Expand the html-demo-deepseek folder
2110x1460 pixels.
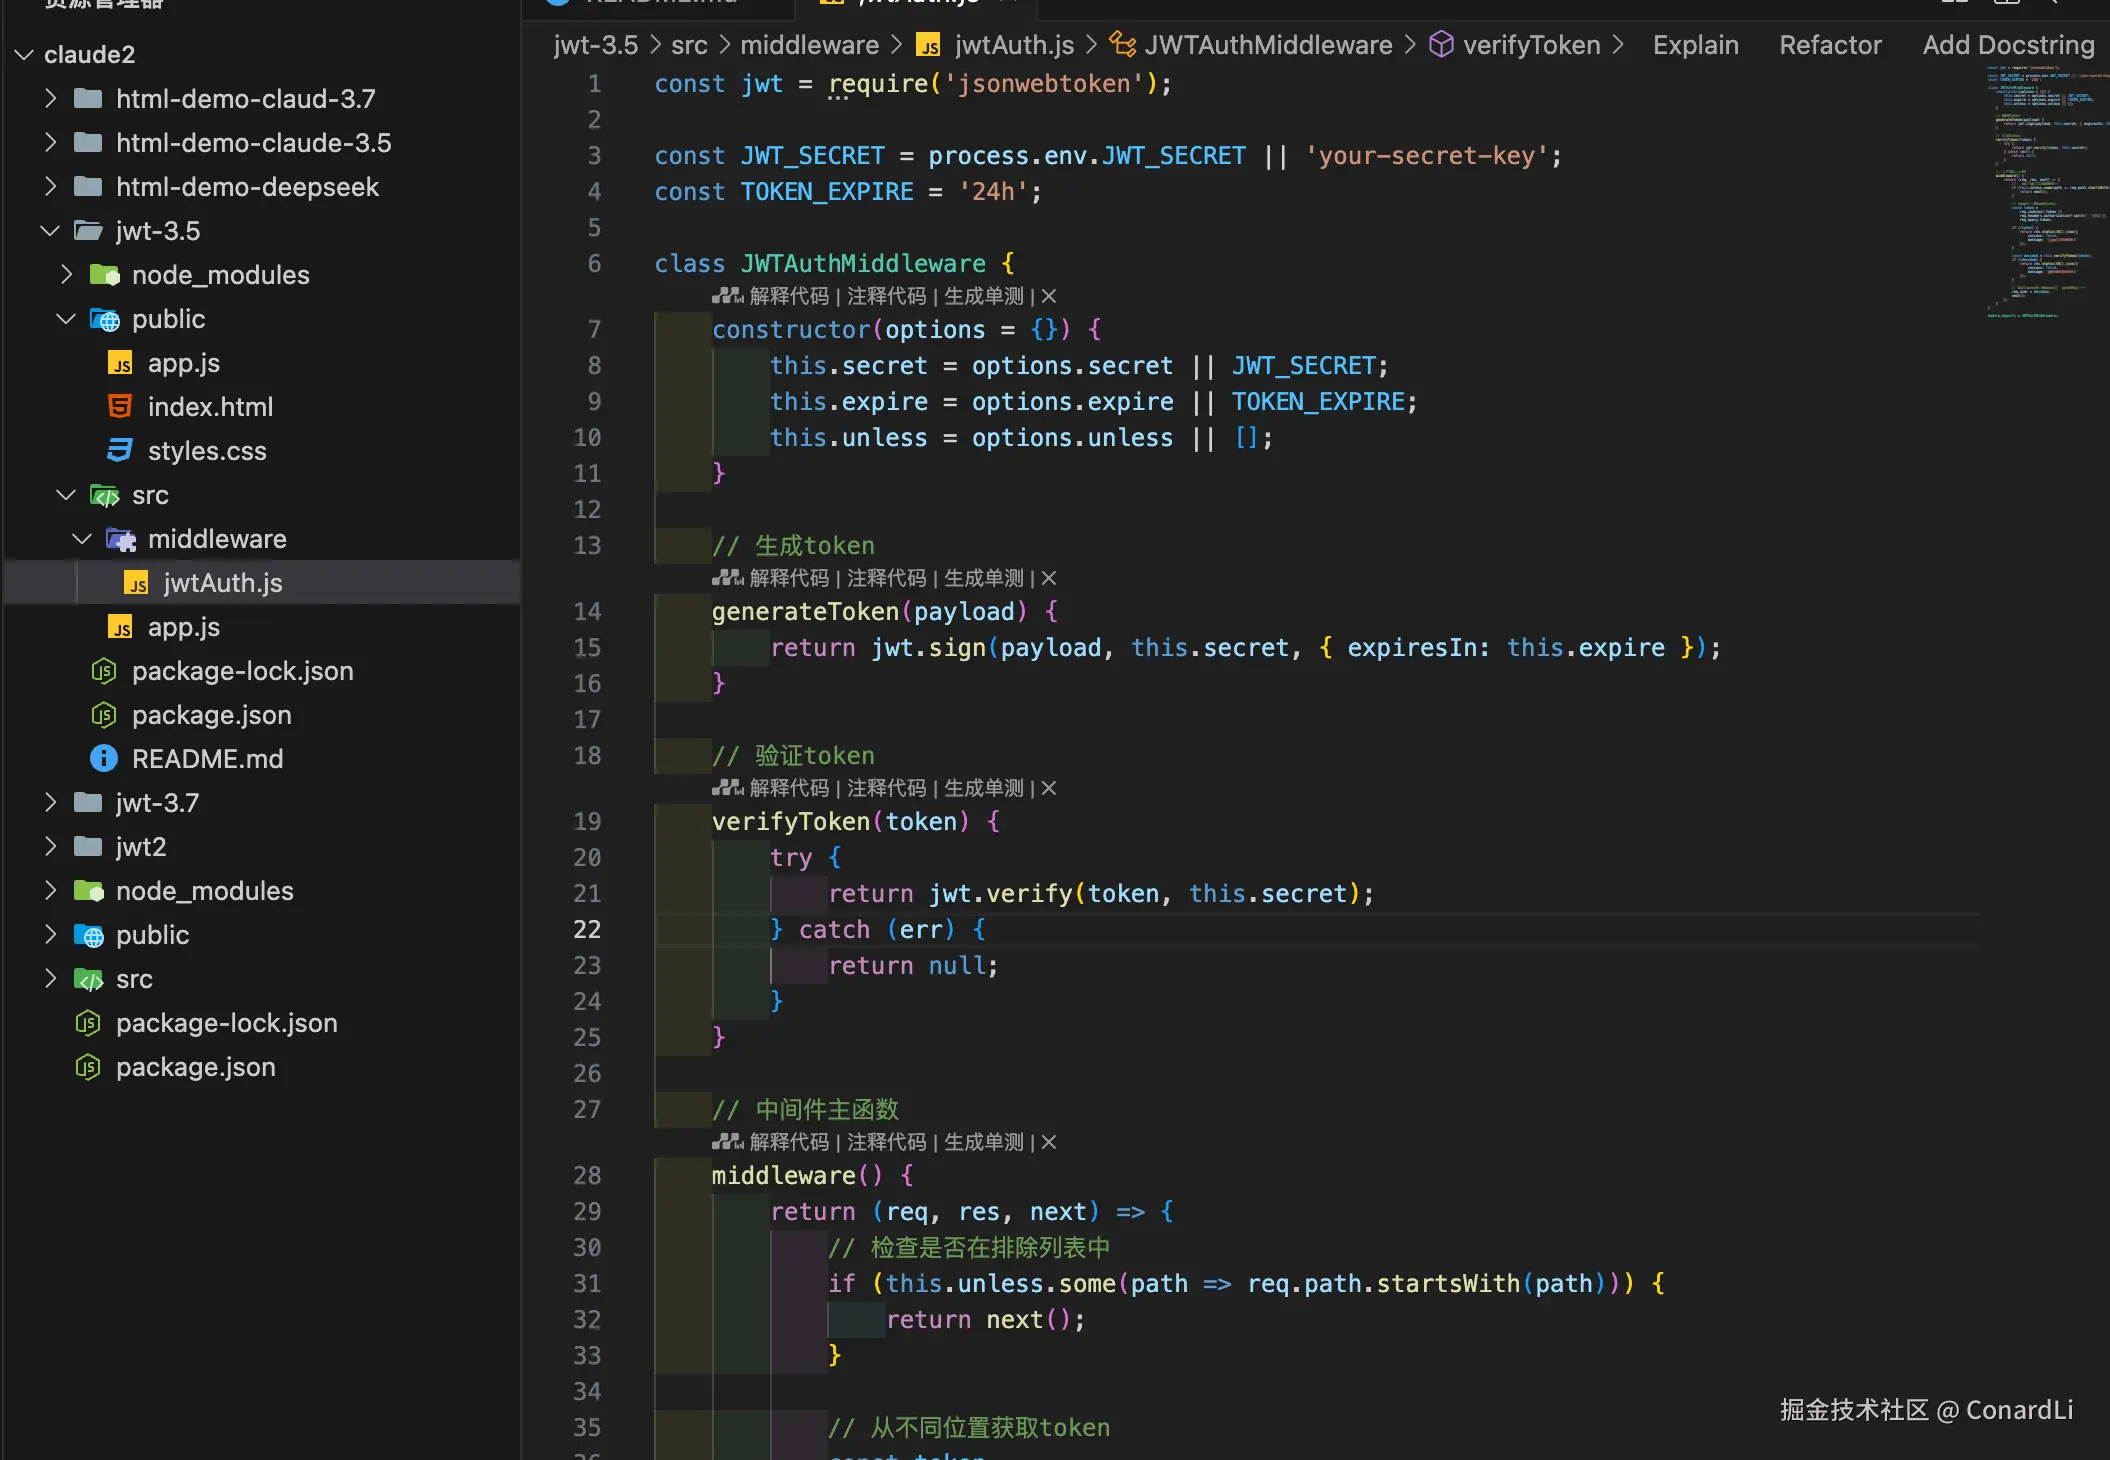[x=50, y=187]
